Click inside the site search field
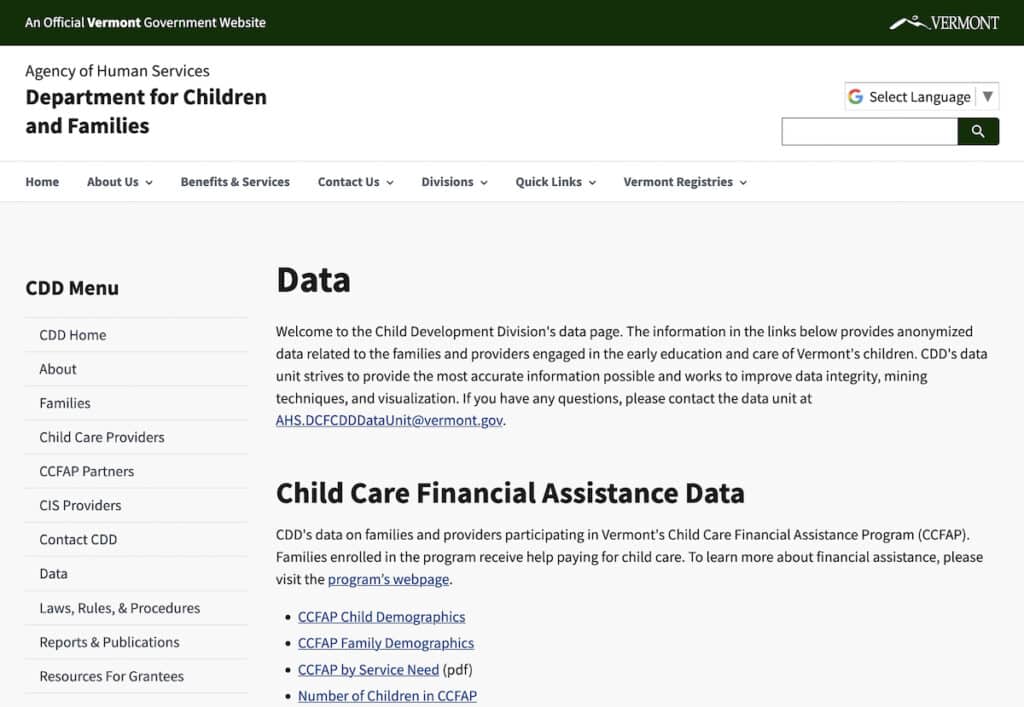This screenshot has height=707, width=1024. pyautogui.click(x=869, y=131)
